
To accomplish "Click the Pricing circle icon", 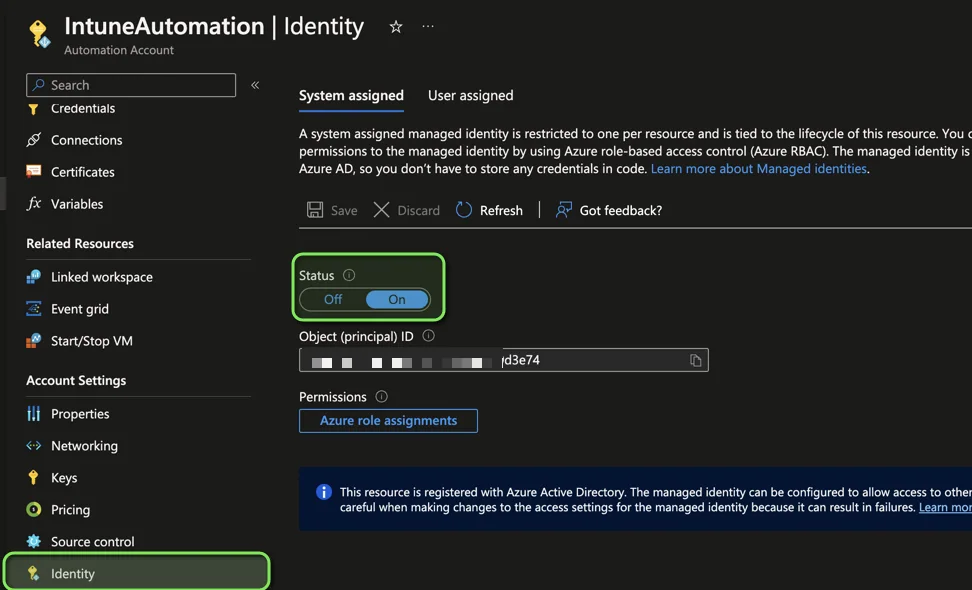I will (x=33, y=509).
